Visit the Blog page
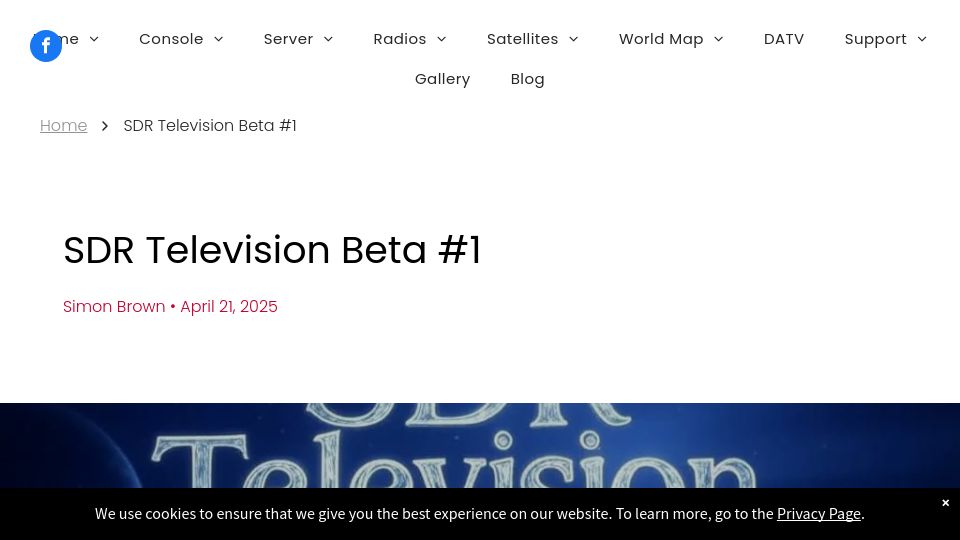This screenshot has height=540, width=960. (527, 79)
